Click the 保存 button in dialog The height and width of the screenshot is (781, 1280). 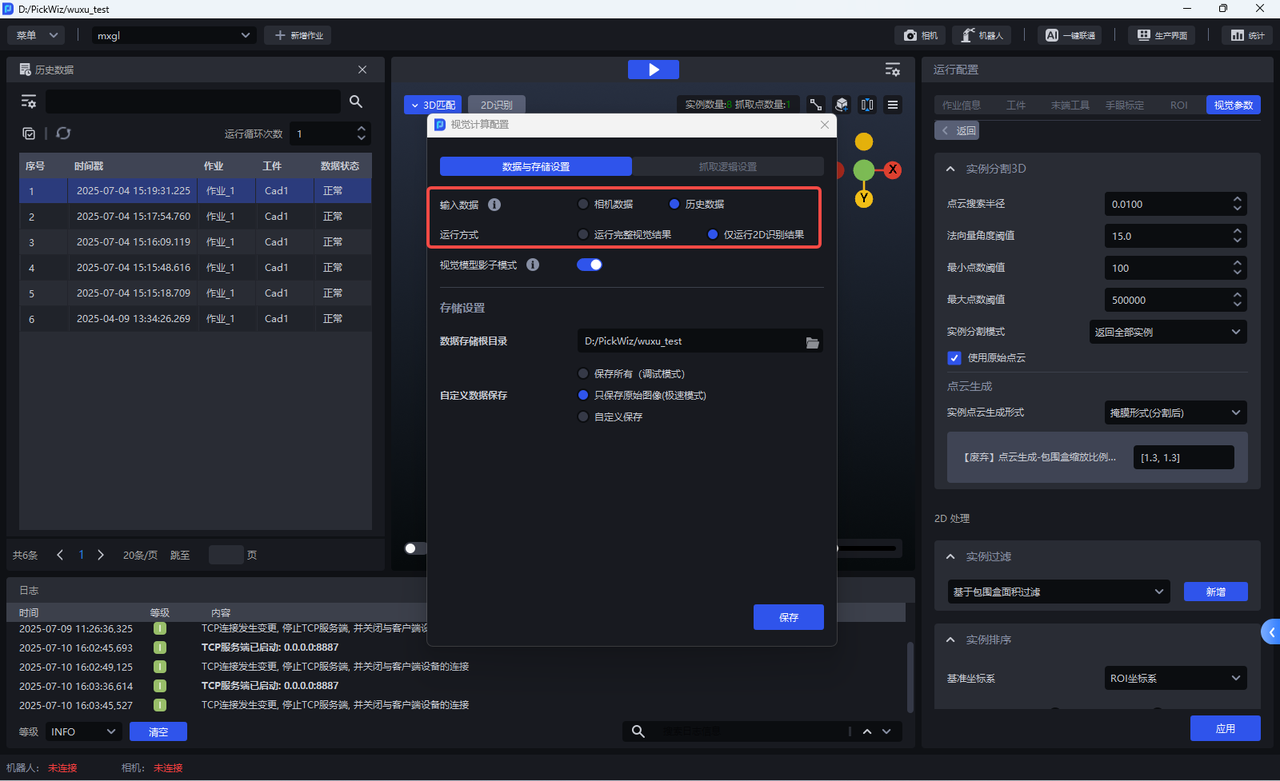[x=788, y=617]
